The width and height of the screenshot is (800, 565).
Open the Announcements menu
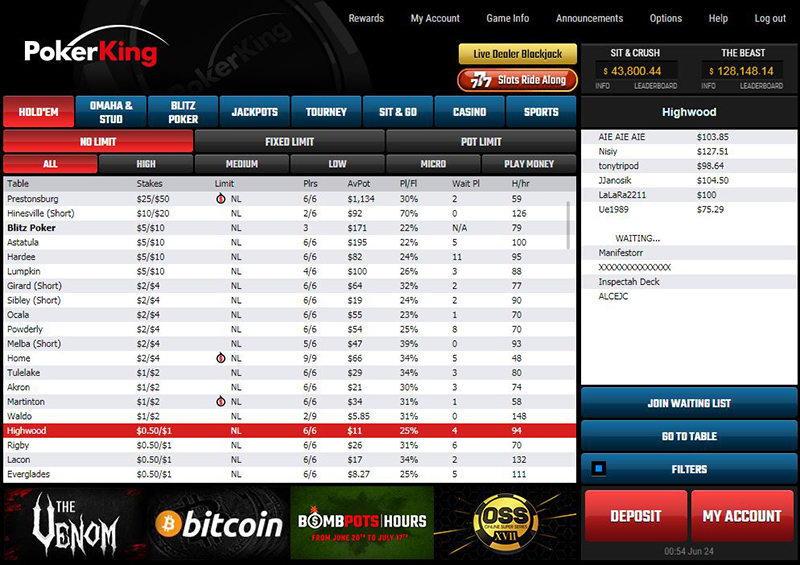tap(589, 18)
